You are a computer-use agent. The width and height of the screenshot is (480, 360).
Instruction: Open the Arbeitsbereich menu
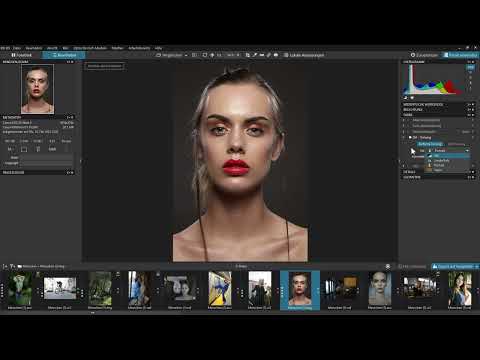tap(139, 48)
